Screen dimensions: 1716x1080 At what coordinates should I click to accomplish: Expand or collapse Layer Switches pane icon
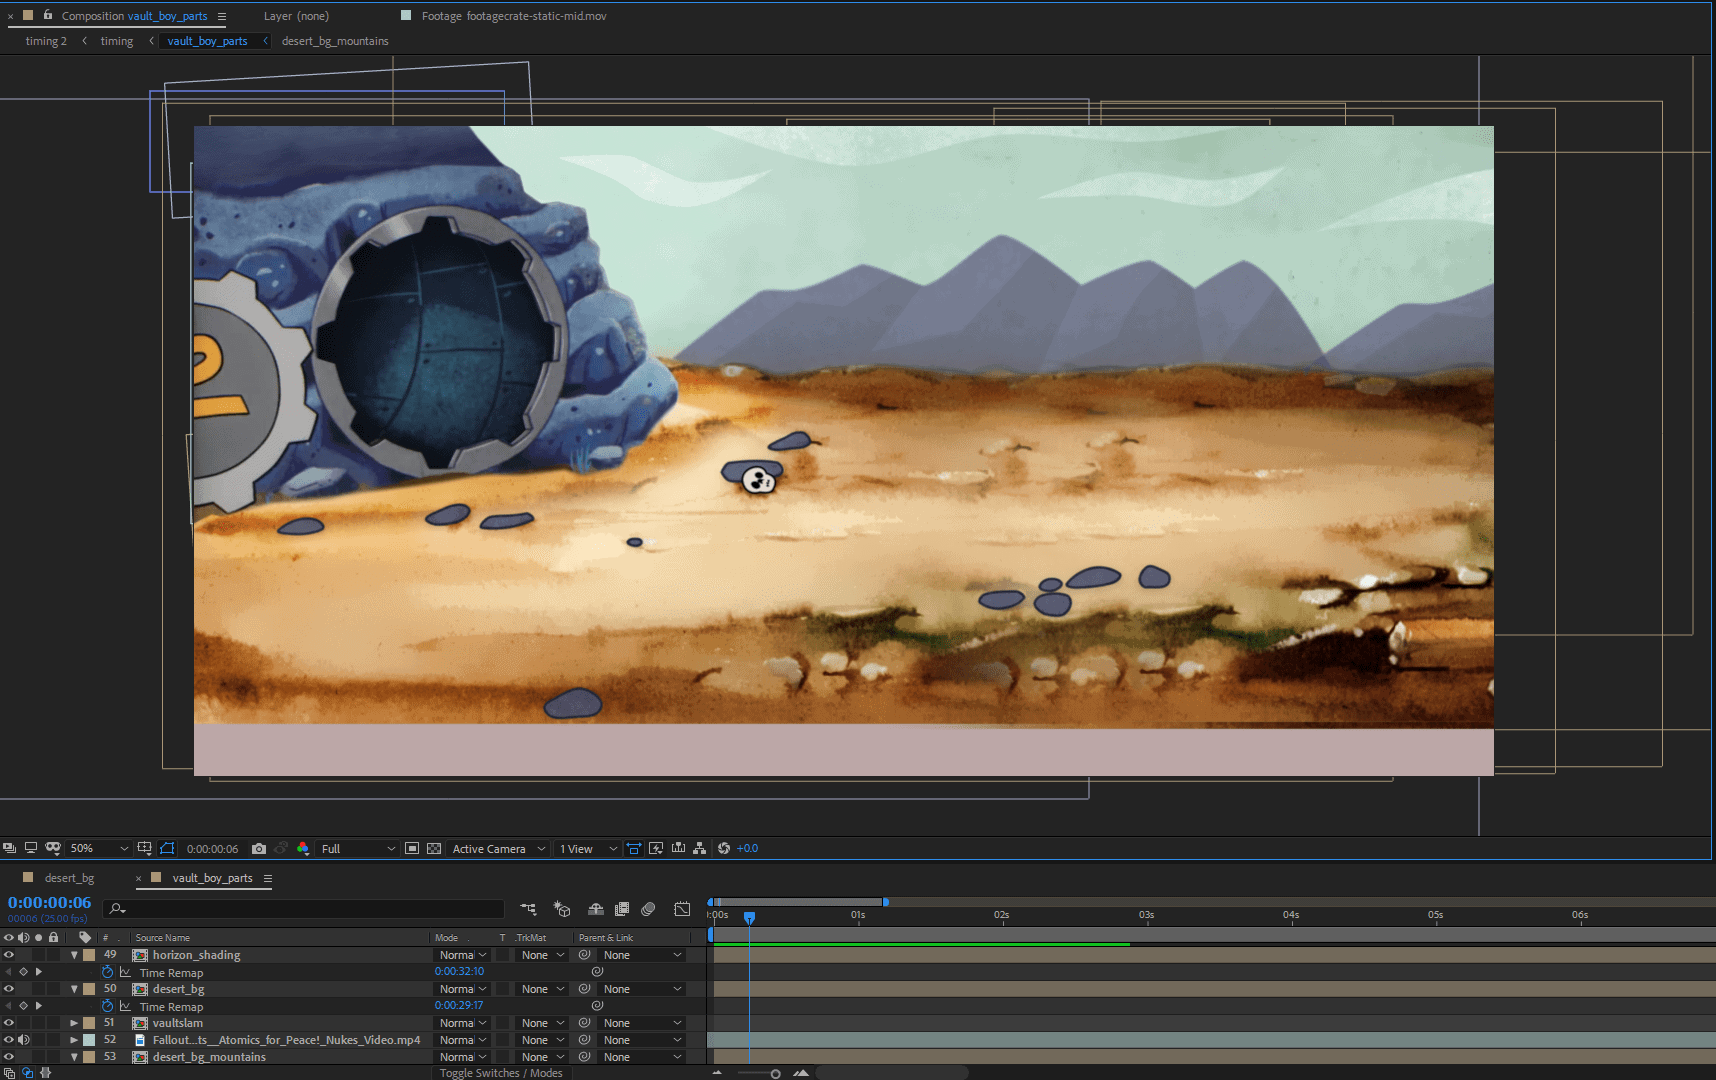[9, 1073]
